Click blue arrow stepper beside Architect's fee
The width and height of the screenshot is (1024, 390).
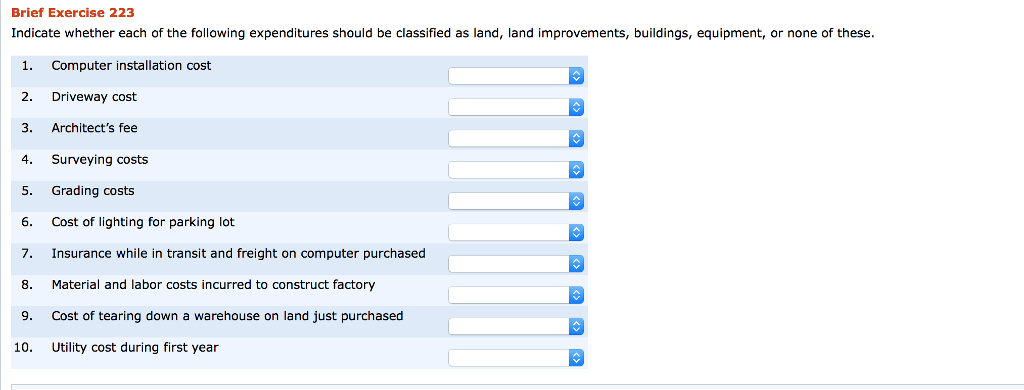pos(575,139)
